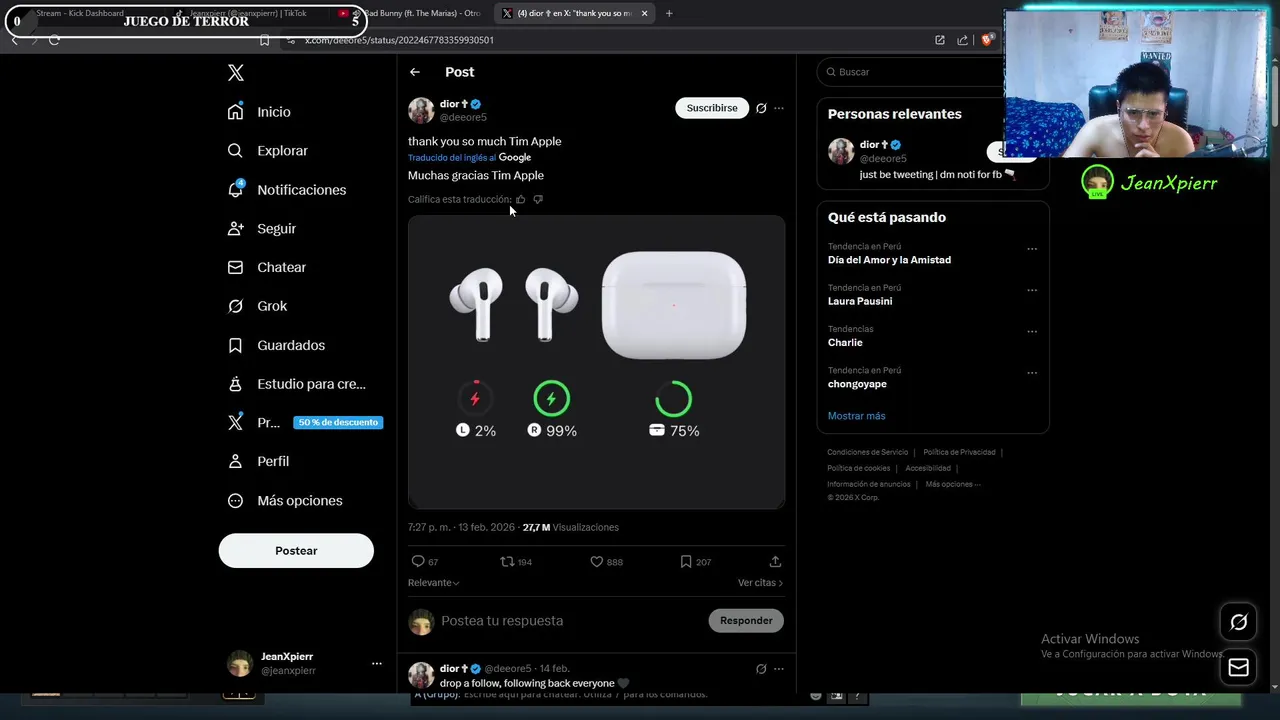Open Charlie trend

click(845, 343)
